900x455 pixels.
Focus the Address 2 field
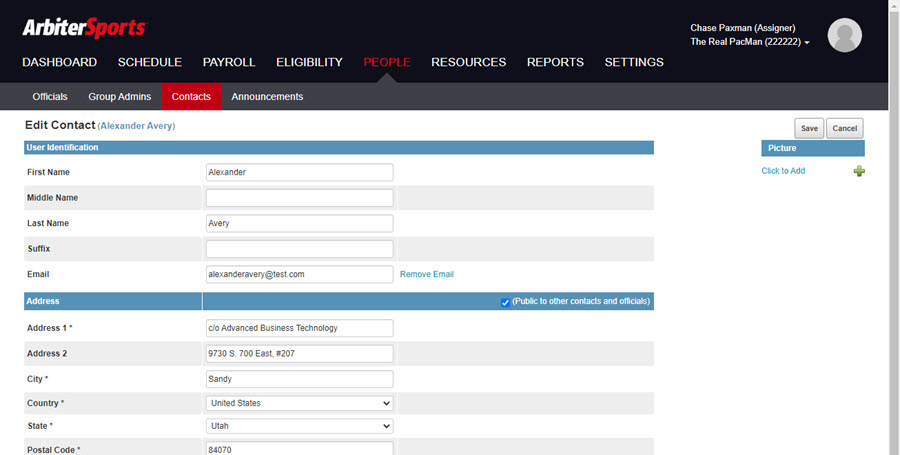[300, 353]
